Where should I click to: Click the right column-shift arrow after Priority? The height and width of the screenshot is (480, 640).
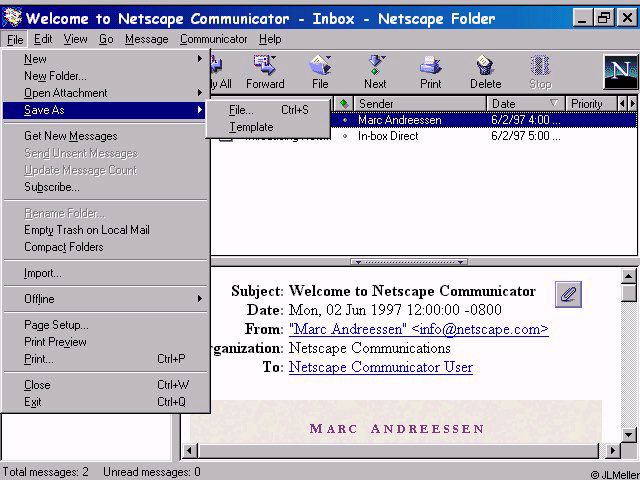(632, 104)
